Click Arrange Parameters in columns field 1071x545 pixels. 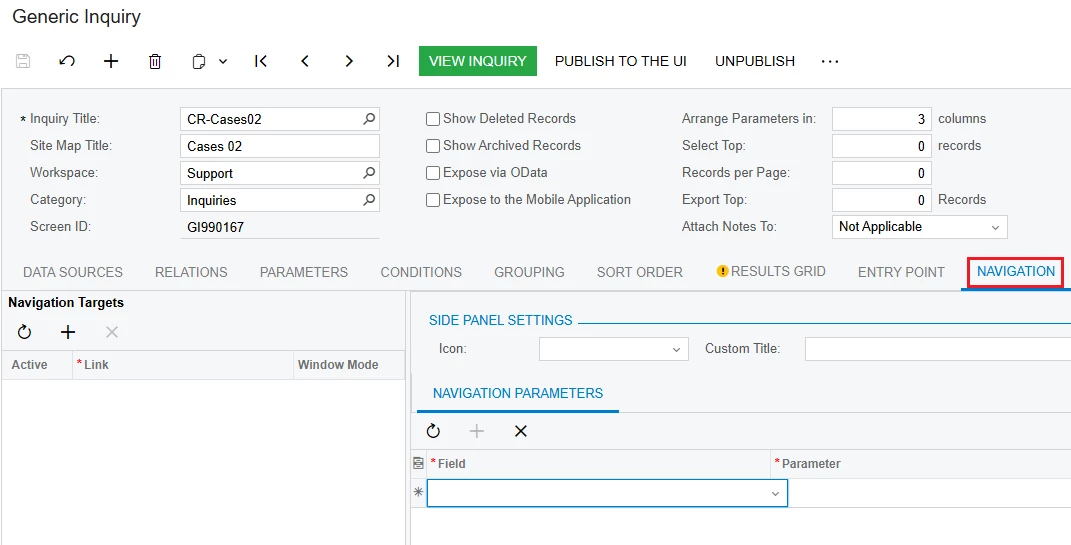click(882, 119)
